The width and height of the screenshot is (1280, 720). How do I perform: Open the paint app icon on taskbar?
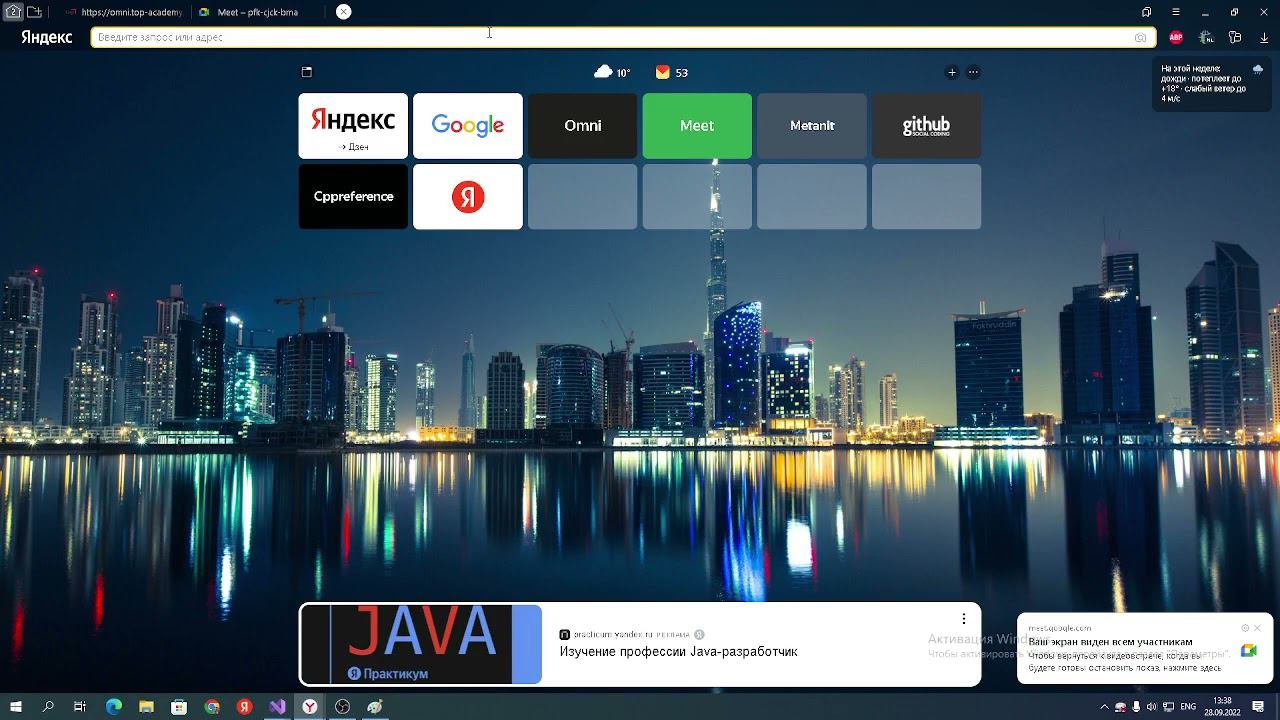[375, 707]
